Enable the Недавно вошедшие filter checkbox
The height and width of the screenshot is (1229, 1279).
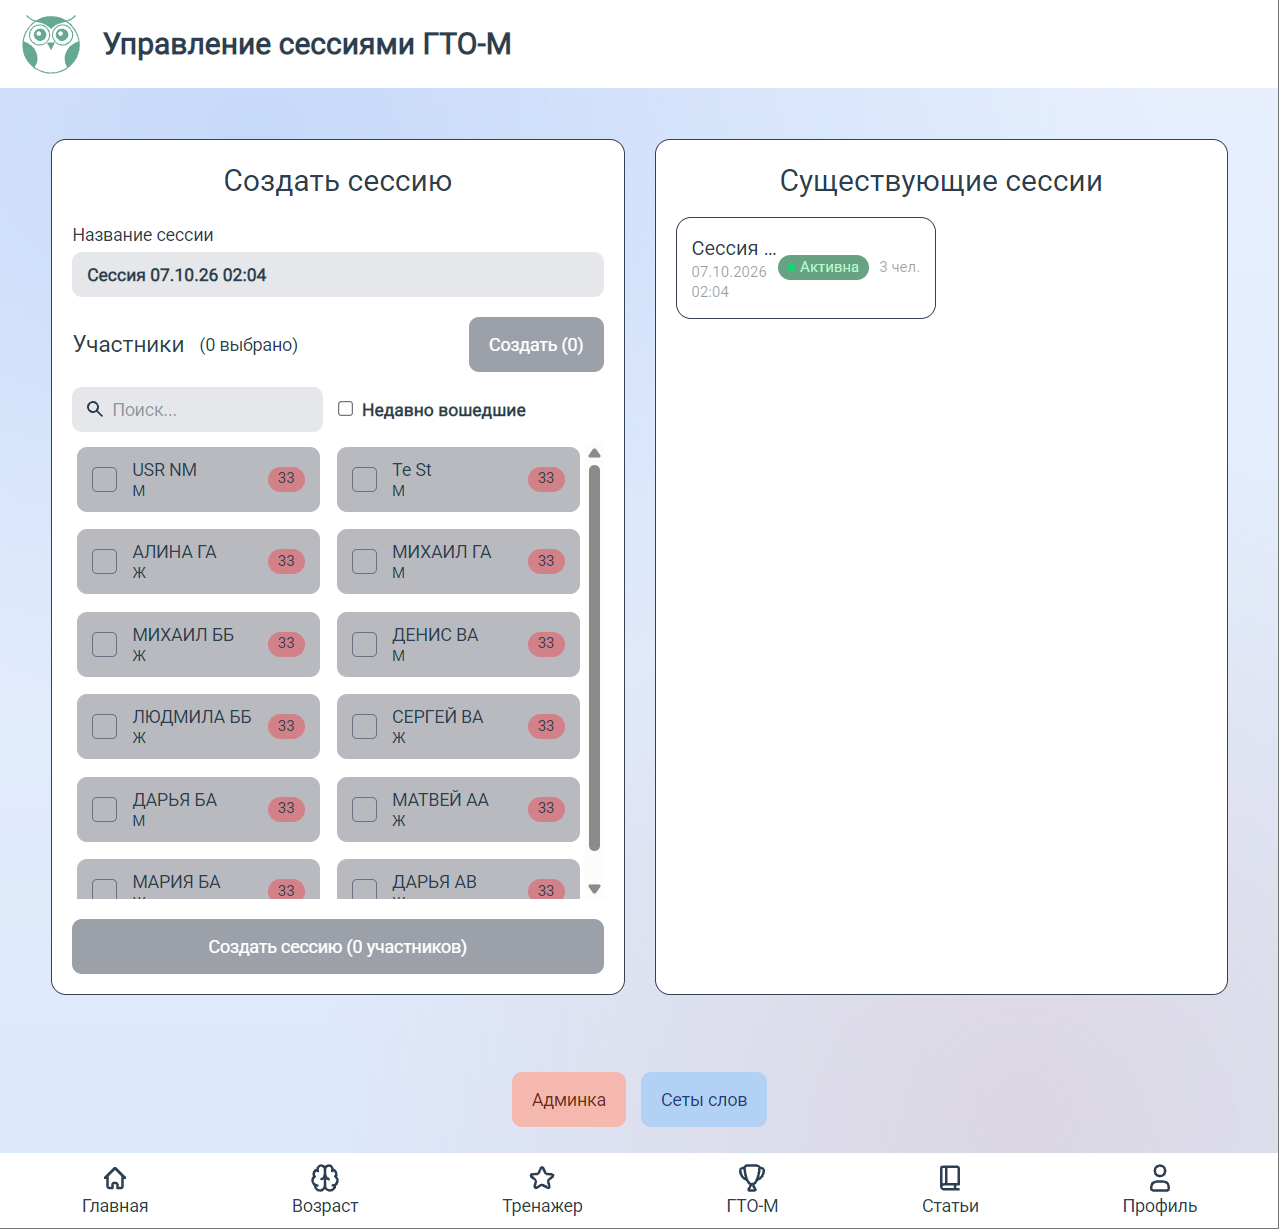(346, 409)
